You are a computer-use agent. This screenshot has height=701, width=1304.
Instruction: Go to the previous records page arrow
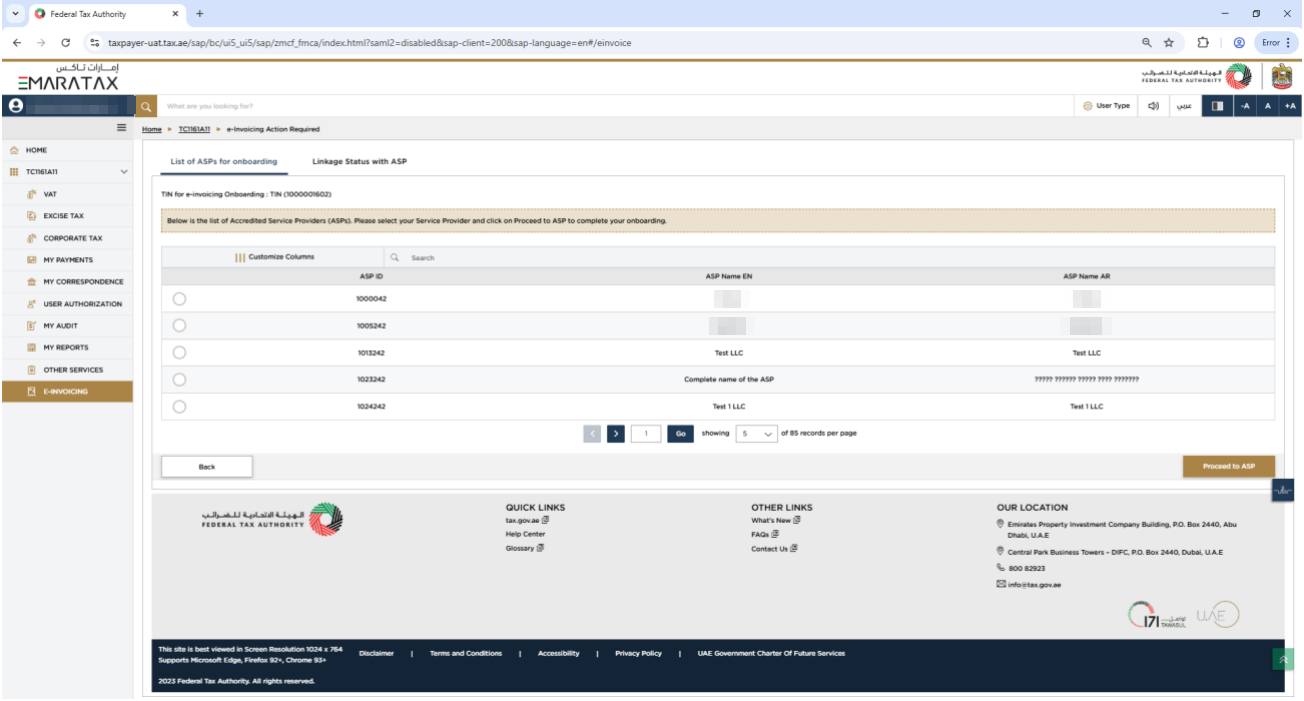pyautogui.click(x=592, y=434)
